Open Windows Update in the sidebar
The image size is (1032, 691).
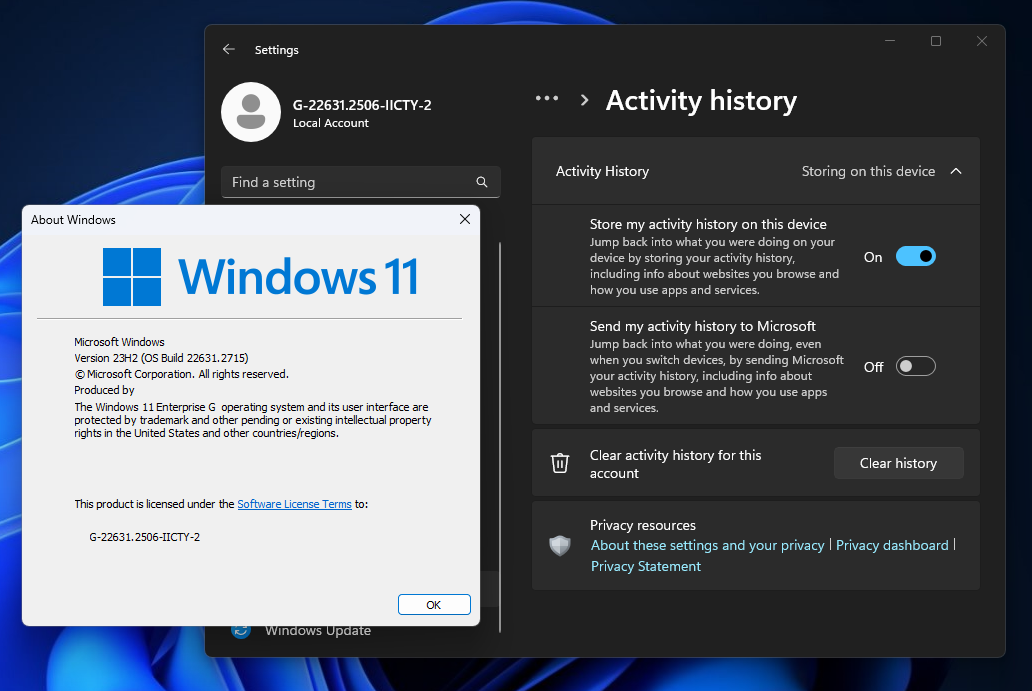point(318,630)
